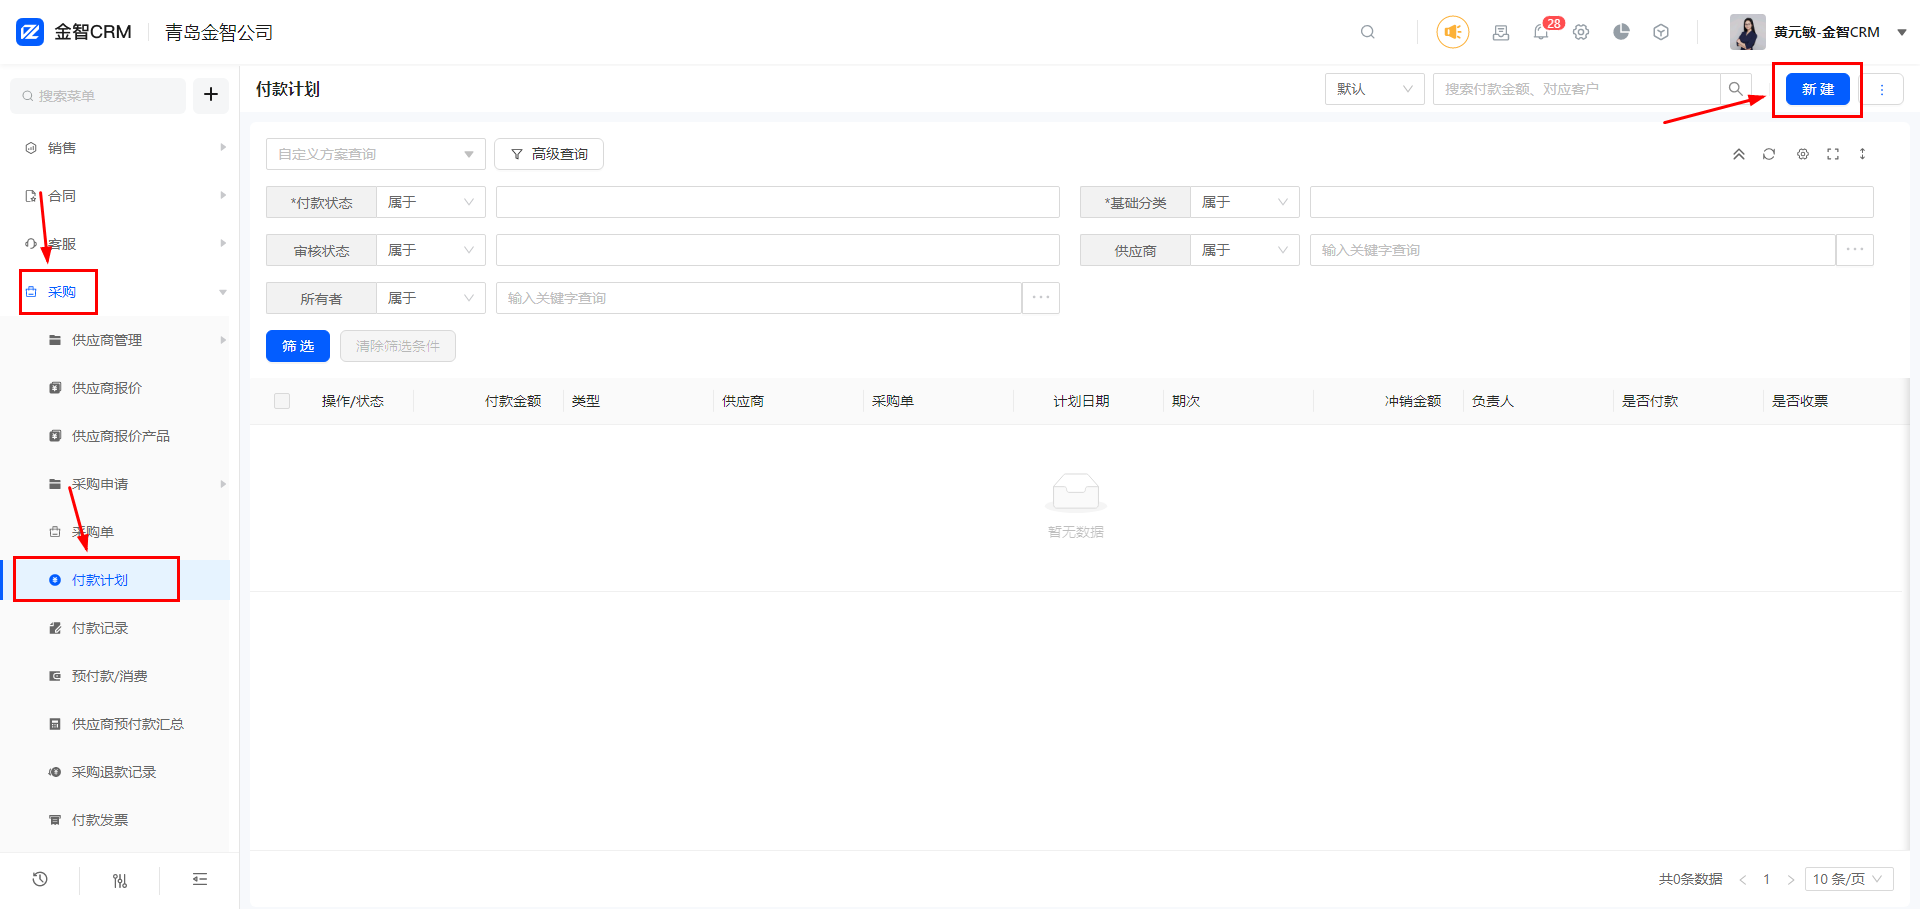Open the customer service agent icon
The width and height of the screenshot is (1920, 909).
coord(1501,32)
